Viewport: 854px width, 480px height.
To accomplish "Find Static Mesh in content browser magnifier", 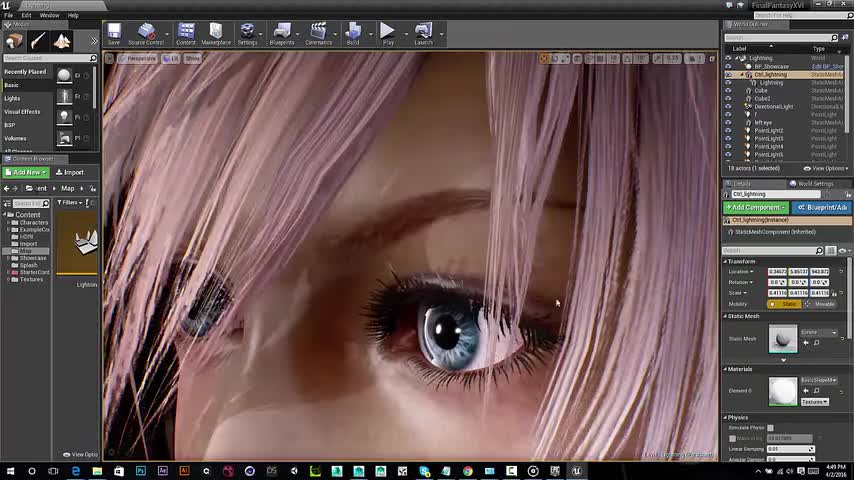I will coord(816,343).
